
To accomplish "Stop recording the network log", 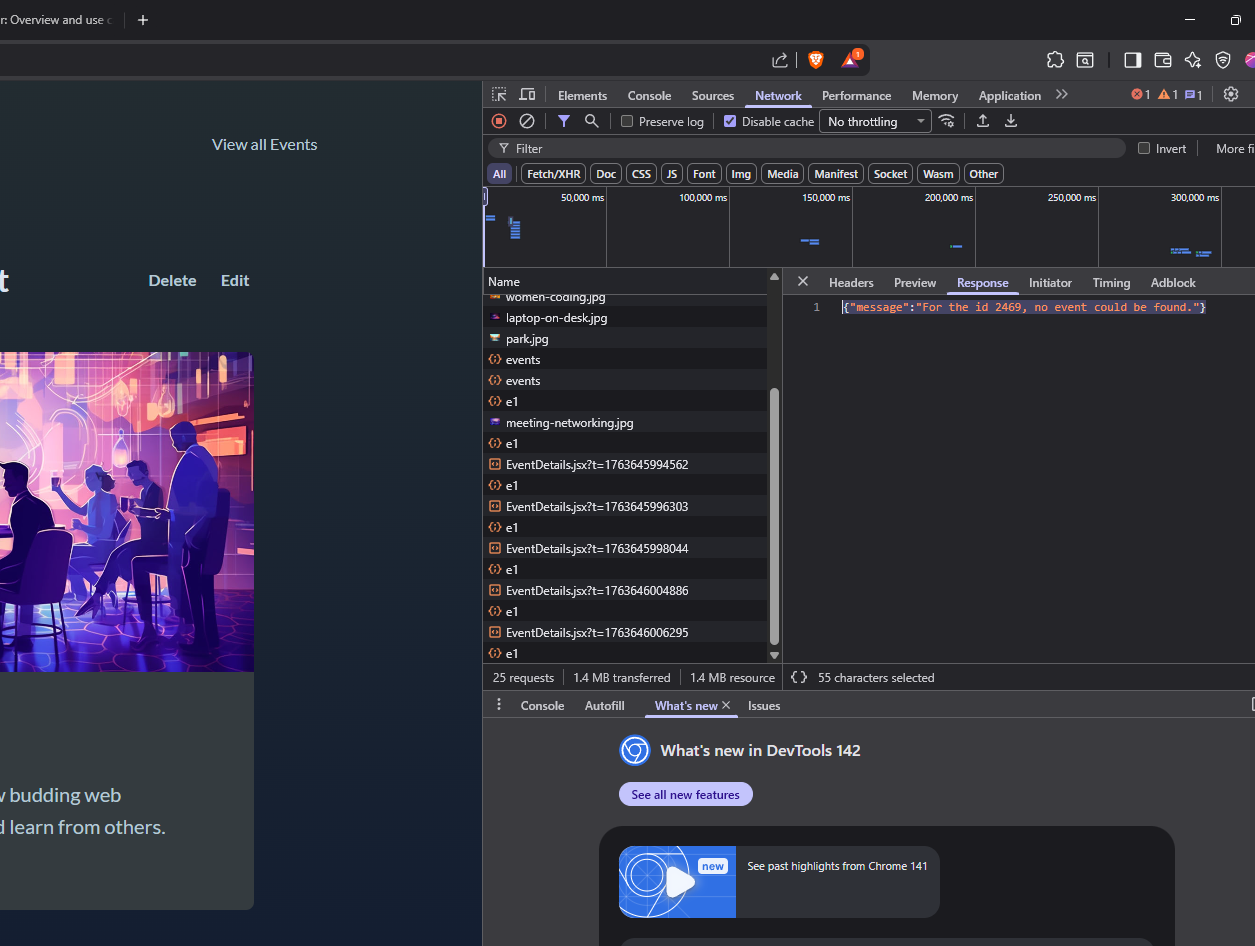I will click(499, 121).
